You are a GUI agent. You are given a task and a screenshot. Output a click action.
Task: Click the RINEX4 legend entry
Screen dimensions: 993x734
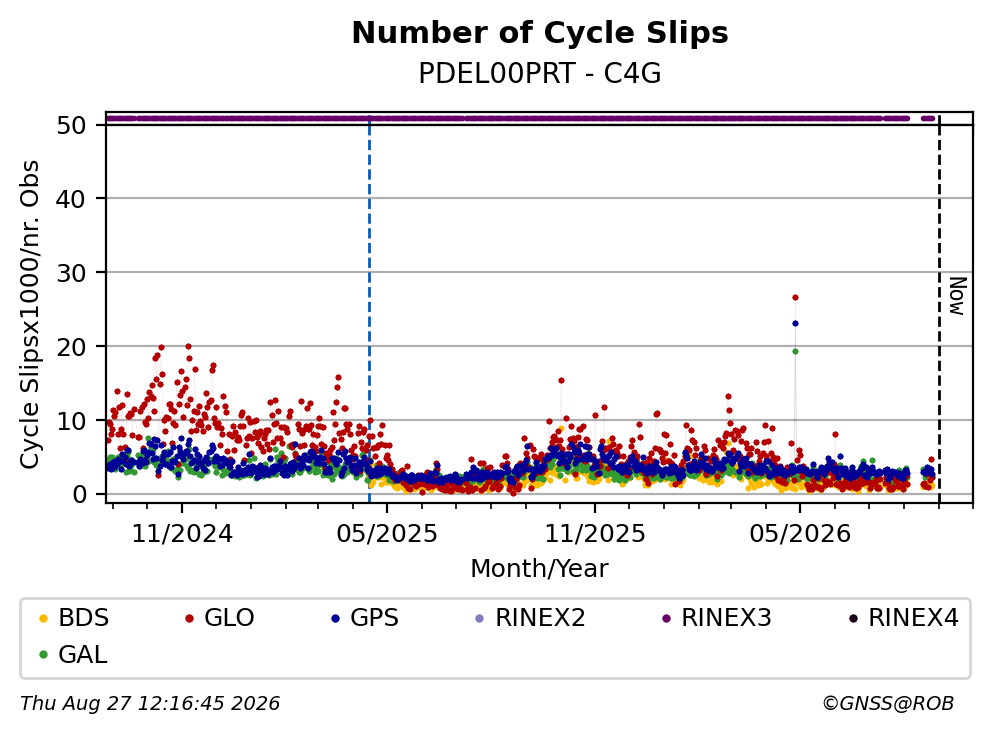coord(904,617)
